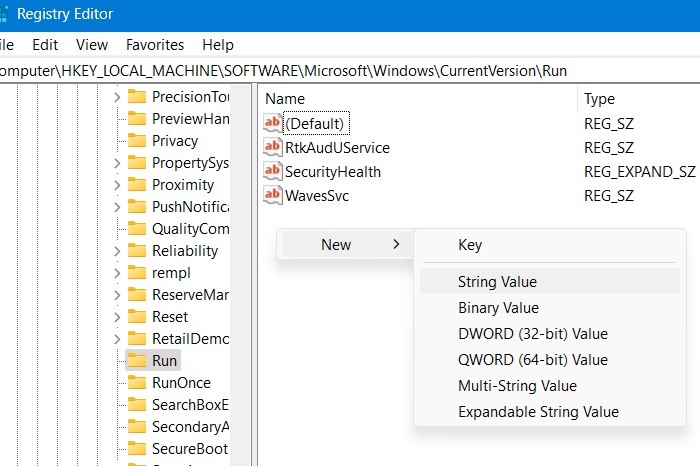This screenshot has height=466, width=700.
Task: Select the RtkAudUService value name
Action: (x=338, y=147)
